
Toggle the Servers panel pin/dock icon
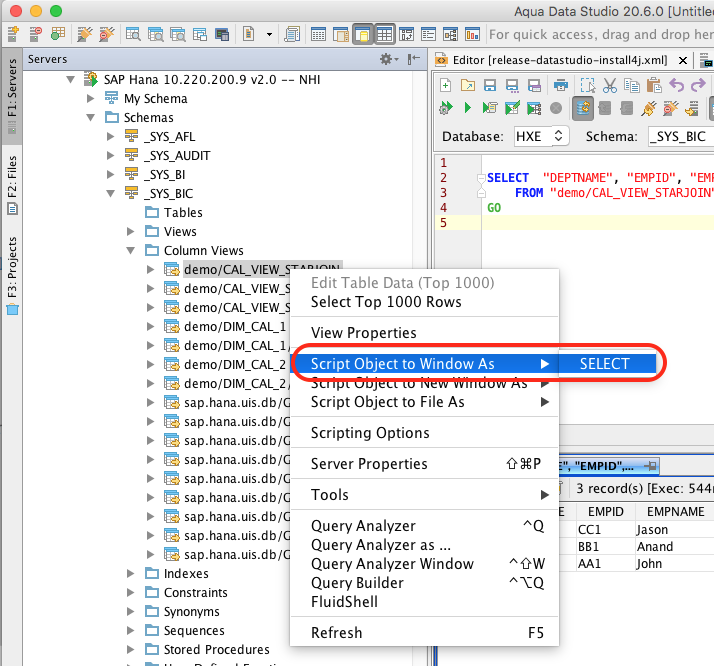[413, 59]
